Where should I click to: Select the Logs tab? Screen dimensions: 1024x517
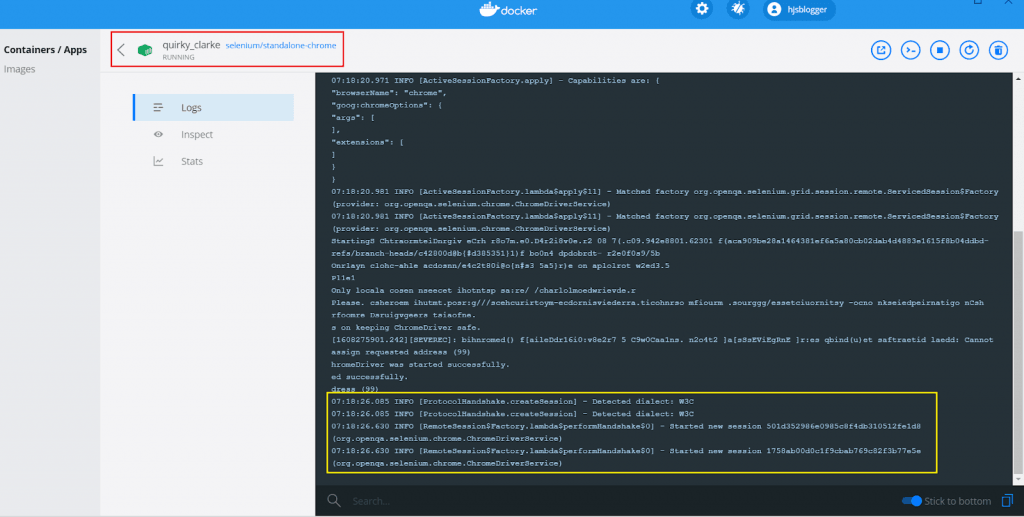click(214, 107)
